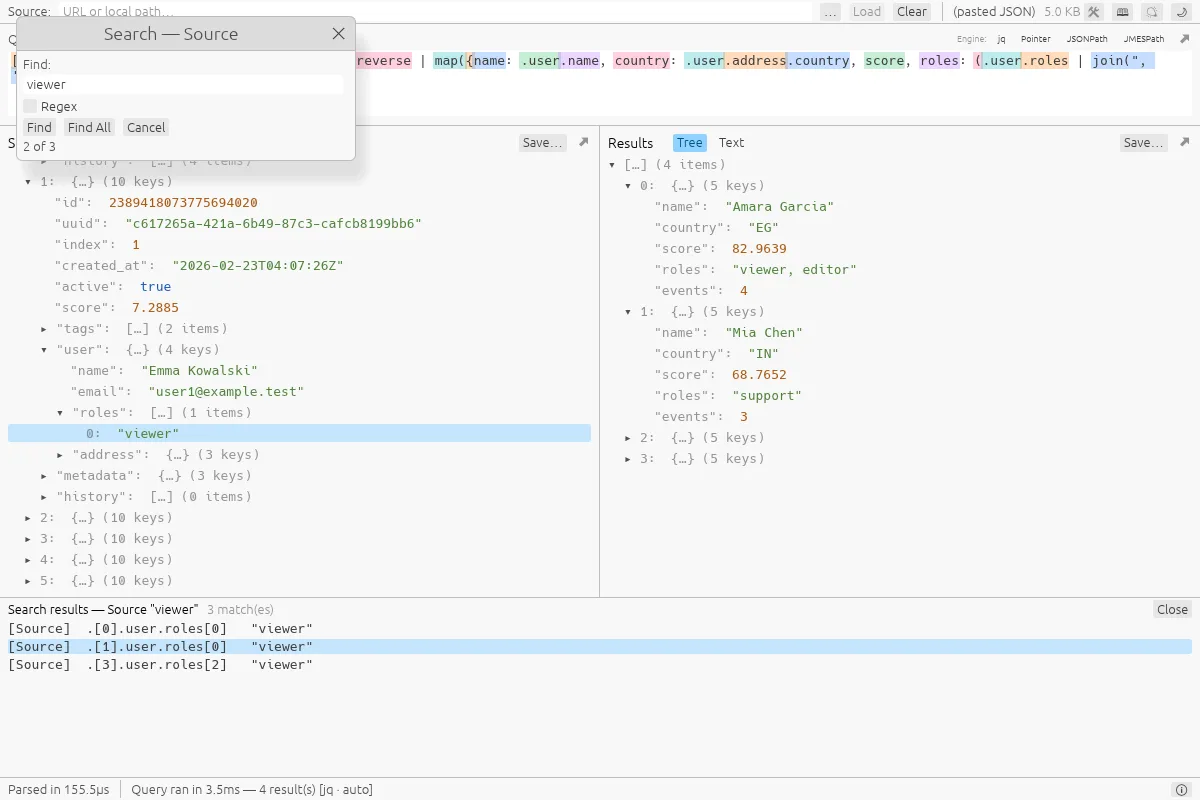Image resolution: width=1200 pixels, height=800 pixels.
Task: Focus the Find text field containing "viewer"
Action: pos(183,85)
